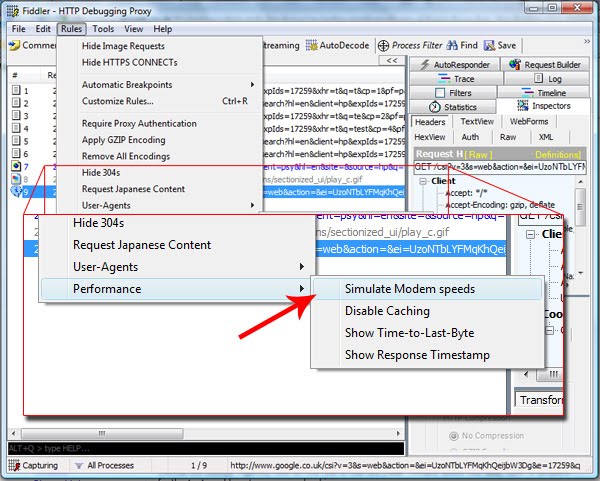The height and width of the screenshot is (481, 600).
Task: Click the icon of session 6
Action: 16,153
